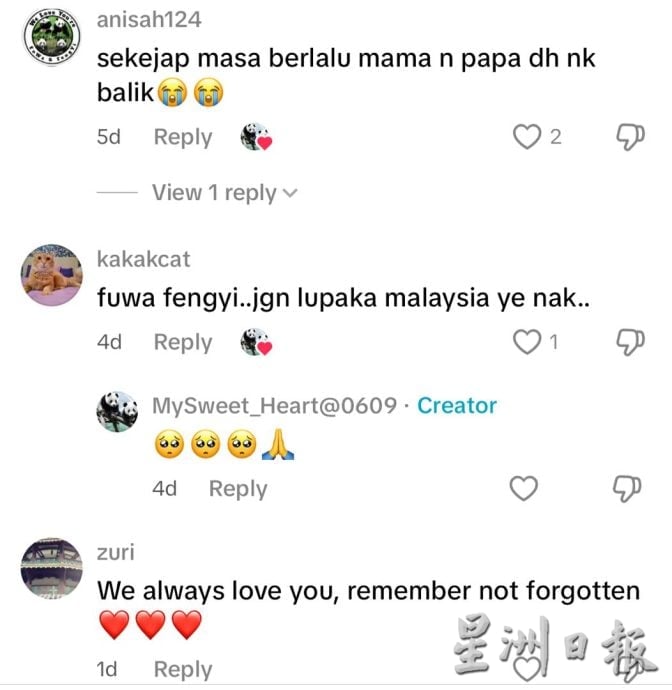The image size is (672, 690).
Task: Reply to kakakcat's comment
Action: pyautogui.click(x=183, y=342)
